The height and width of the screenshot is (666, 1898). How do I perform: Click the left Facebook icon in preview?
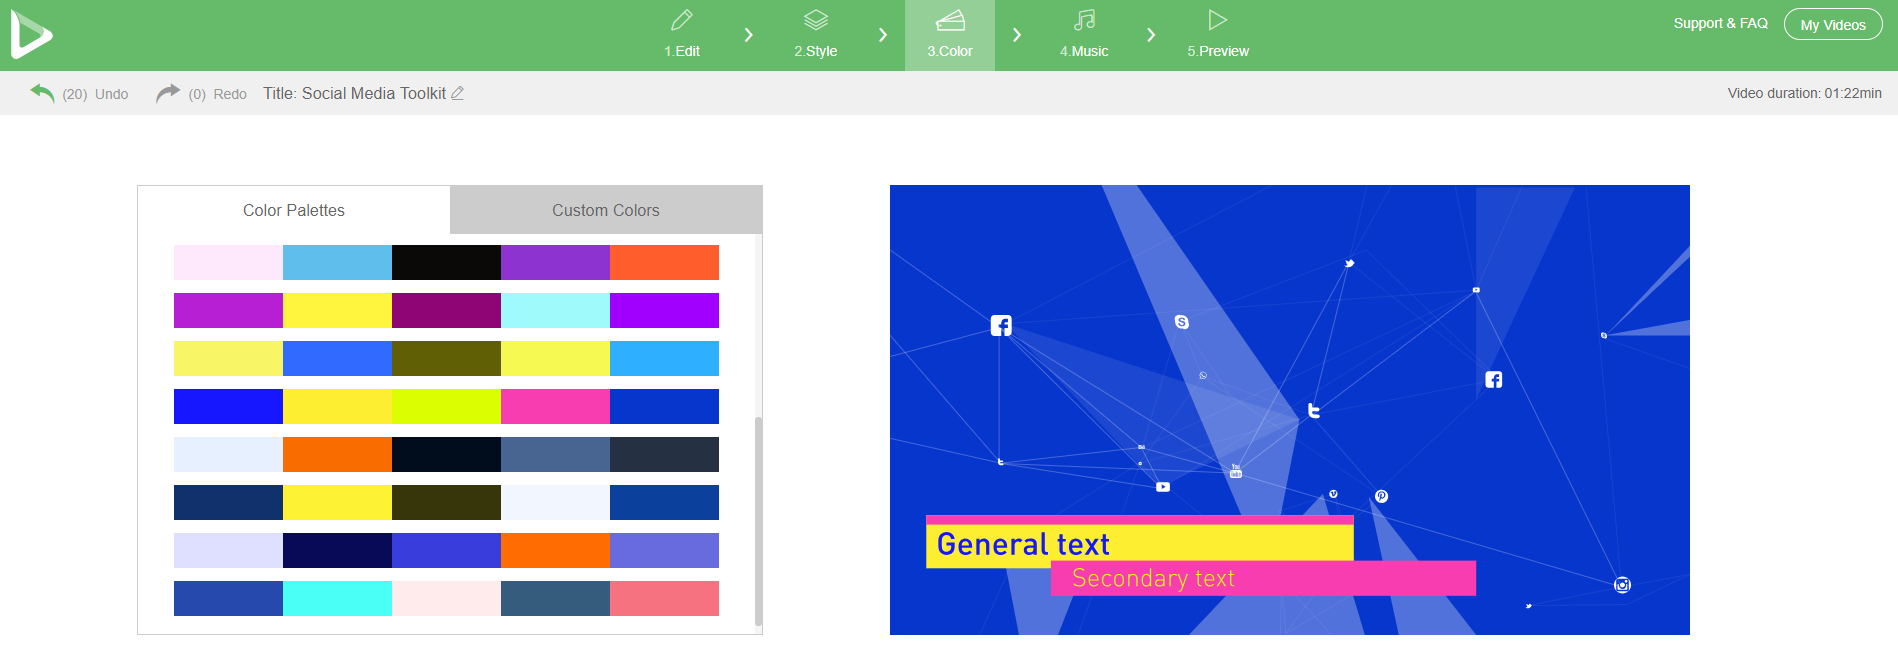point(1001,325)
